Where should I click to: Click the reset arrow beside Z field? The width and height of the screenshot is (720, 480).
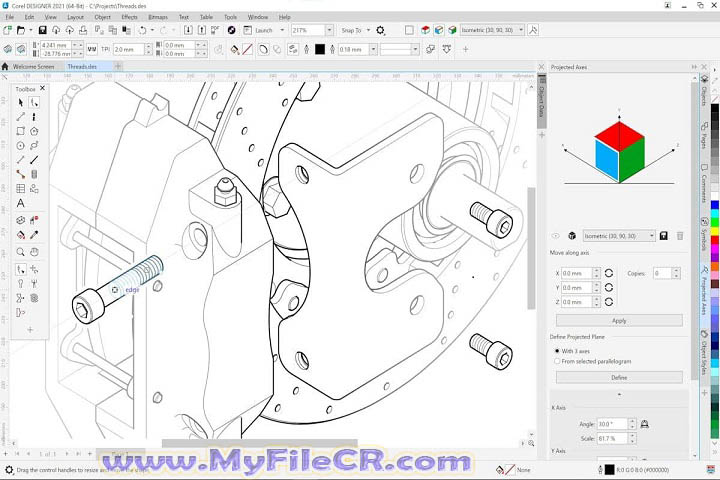(609, 302)
